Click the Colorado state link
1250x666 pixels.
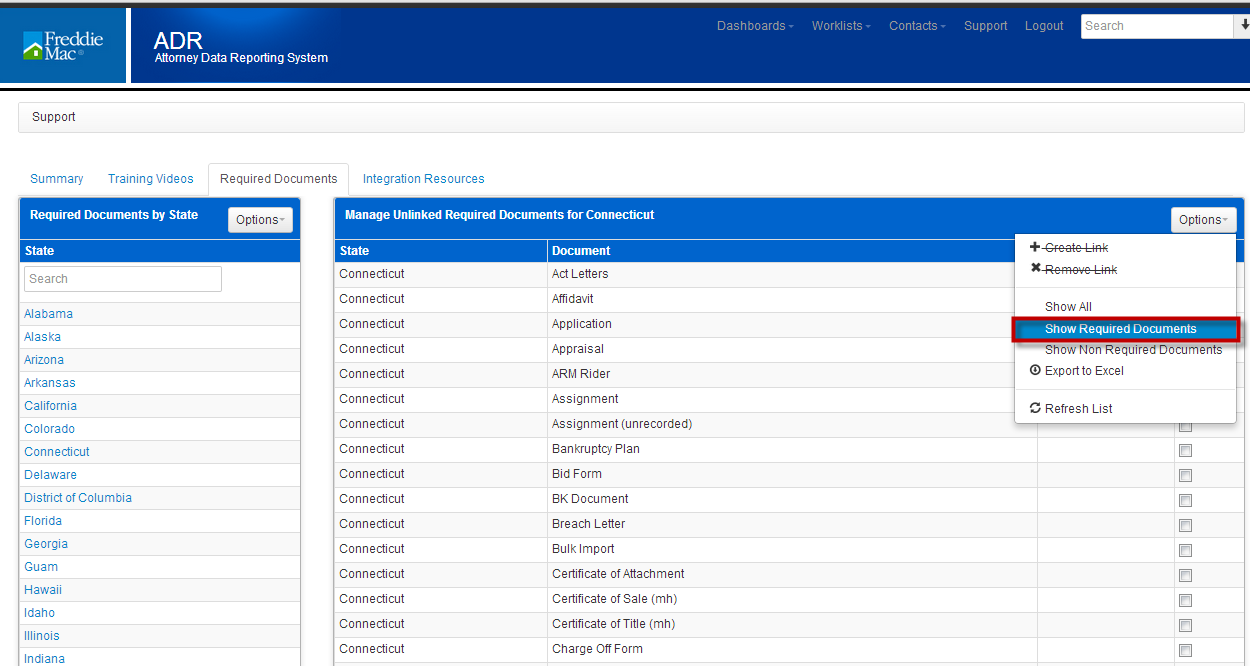50,429
